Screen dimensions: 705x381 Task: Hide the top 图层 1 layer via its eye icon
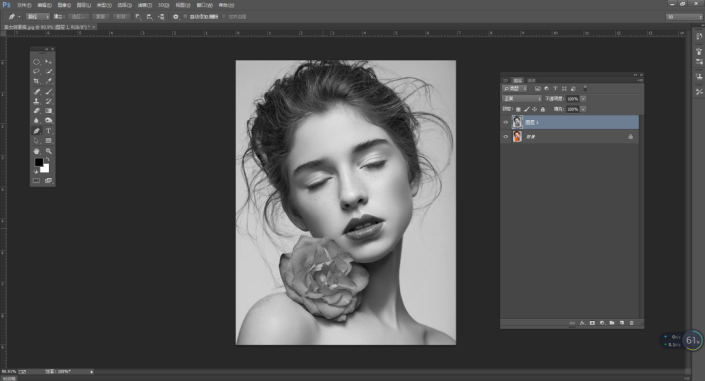pyautogui.click(x=505, y=122)
